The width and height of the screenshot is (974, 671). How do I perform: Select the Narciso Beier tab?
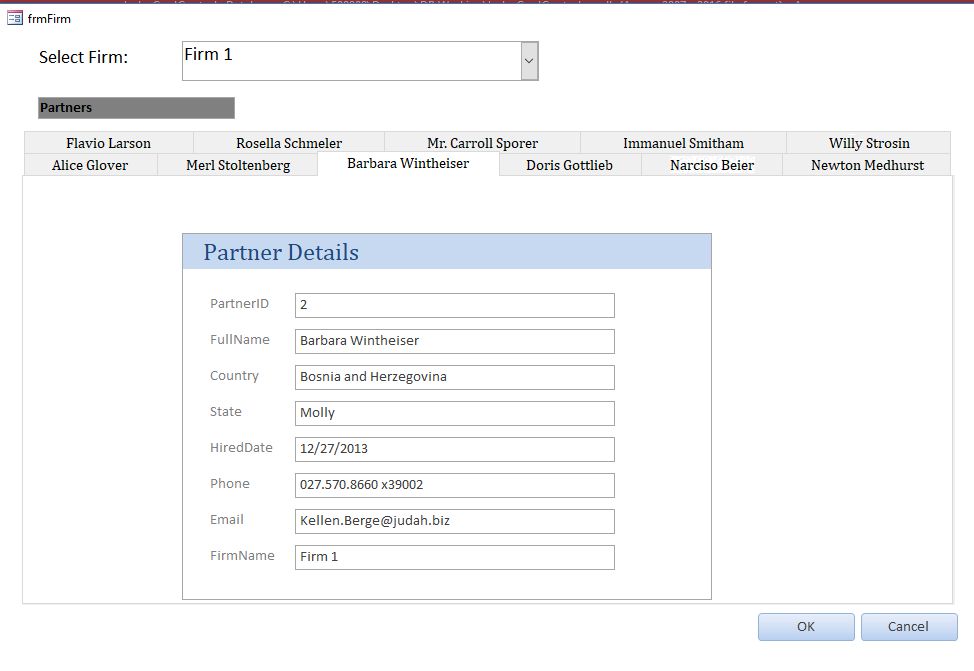click(712, 165)
